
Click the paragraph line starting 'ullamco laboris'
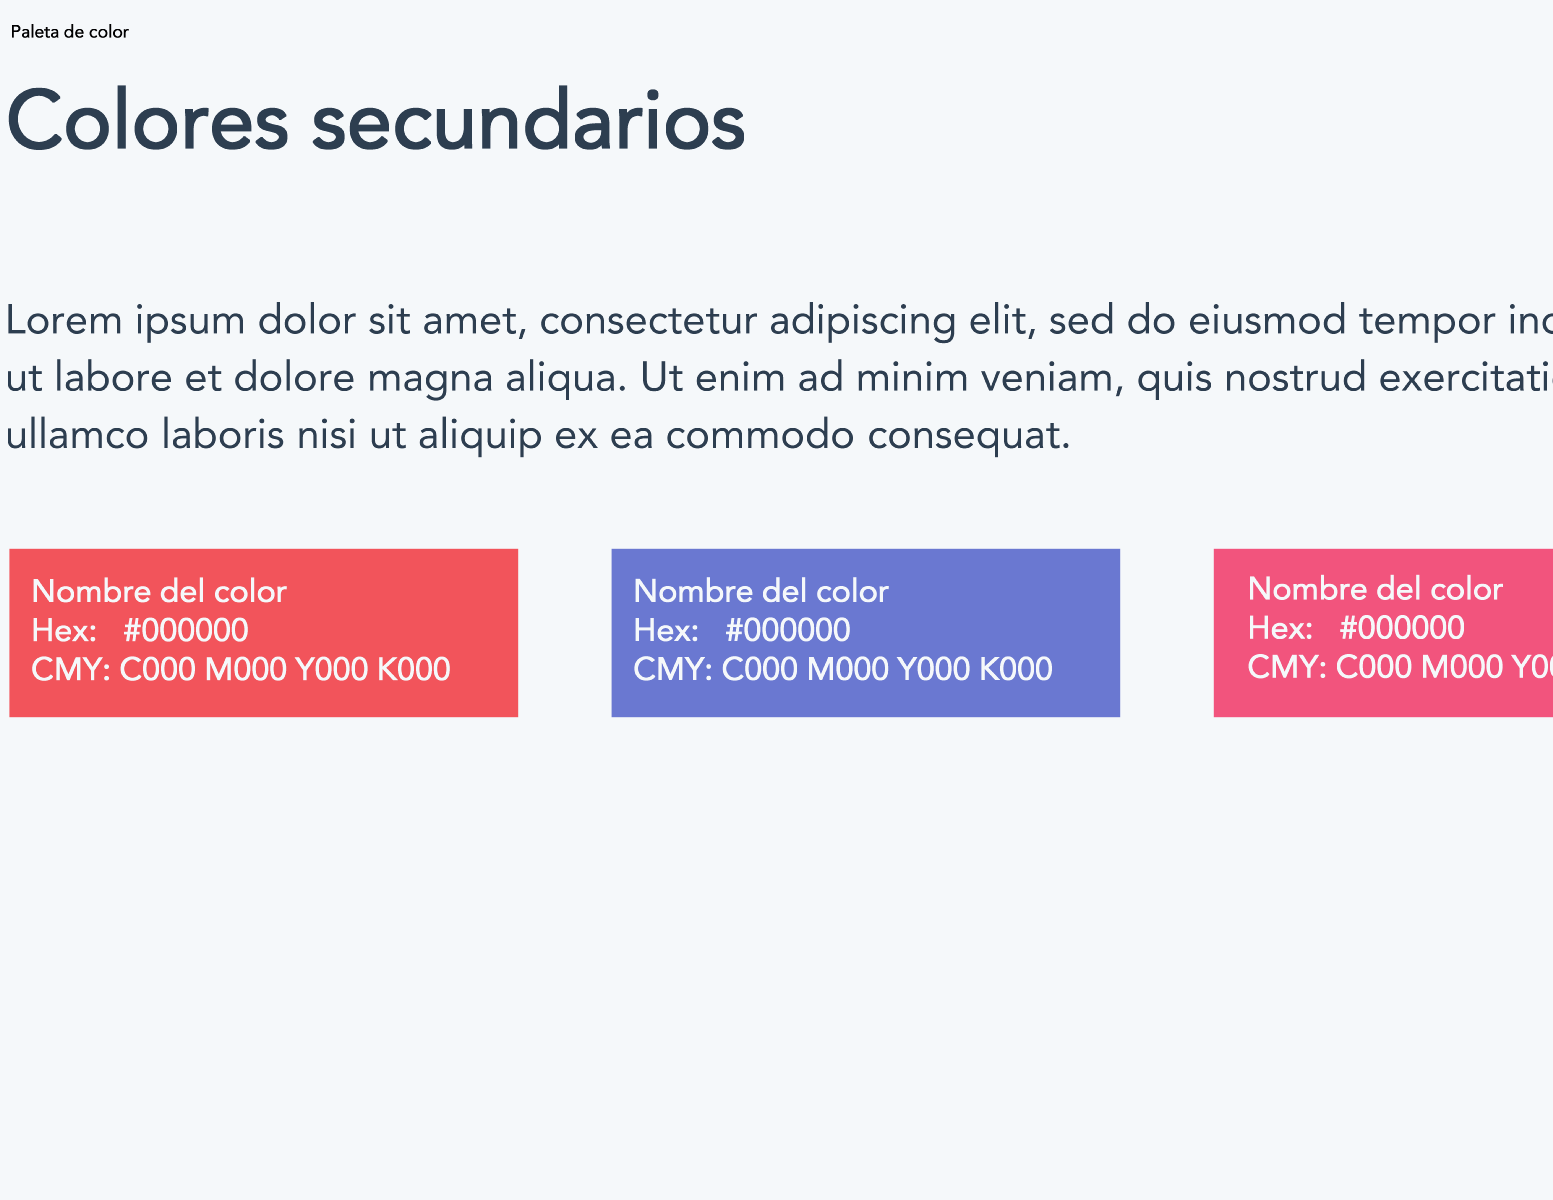[x=538, y=435]
